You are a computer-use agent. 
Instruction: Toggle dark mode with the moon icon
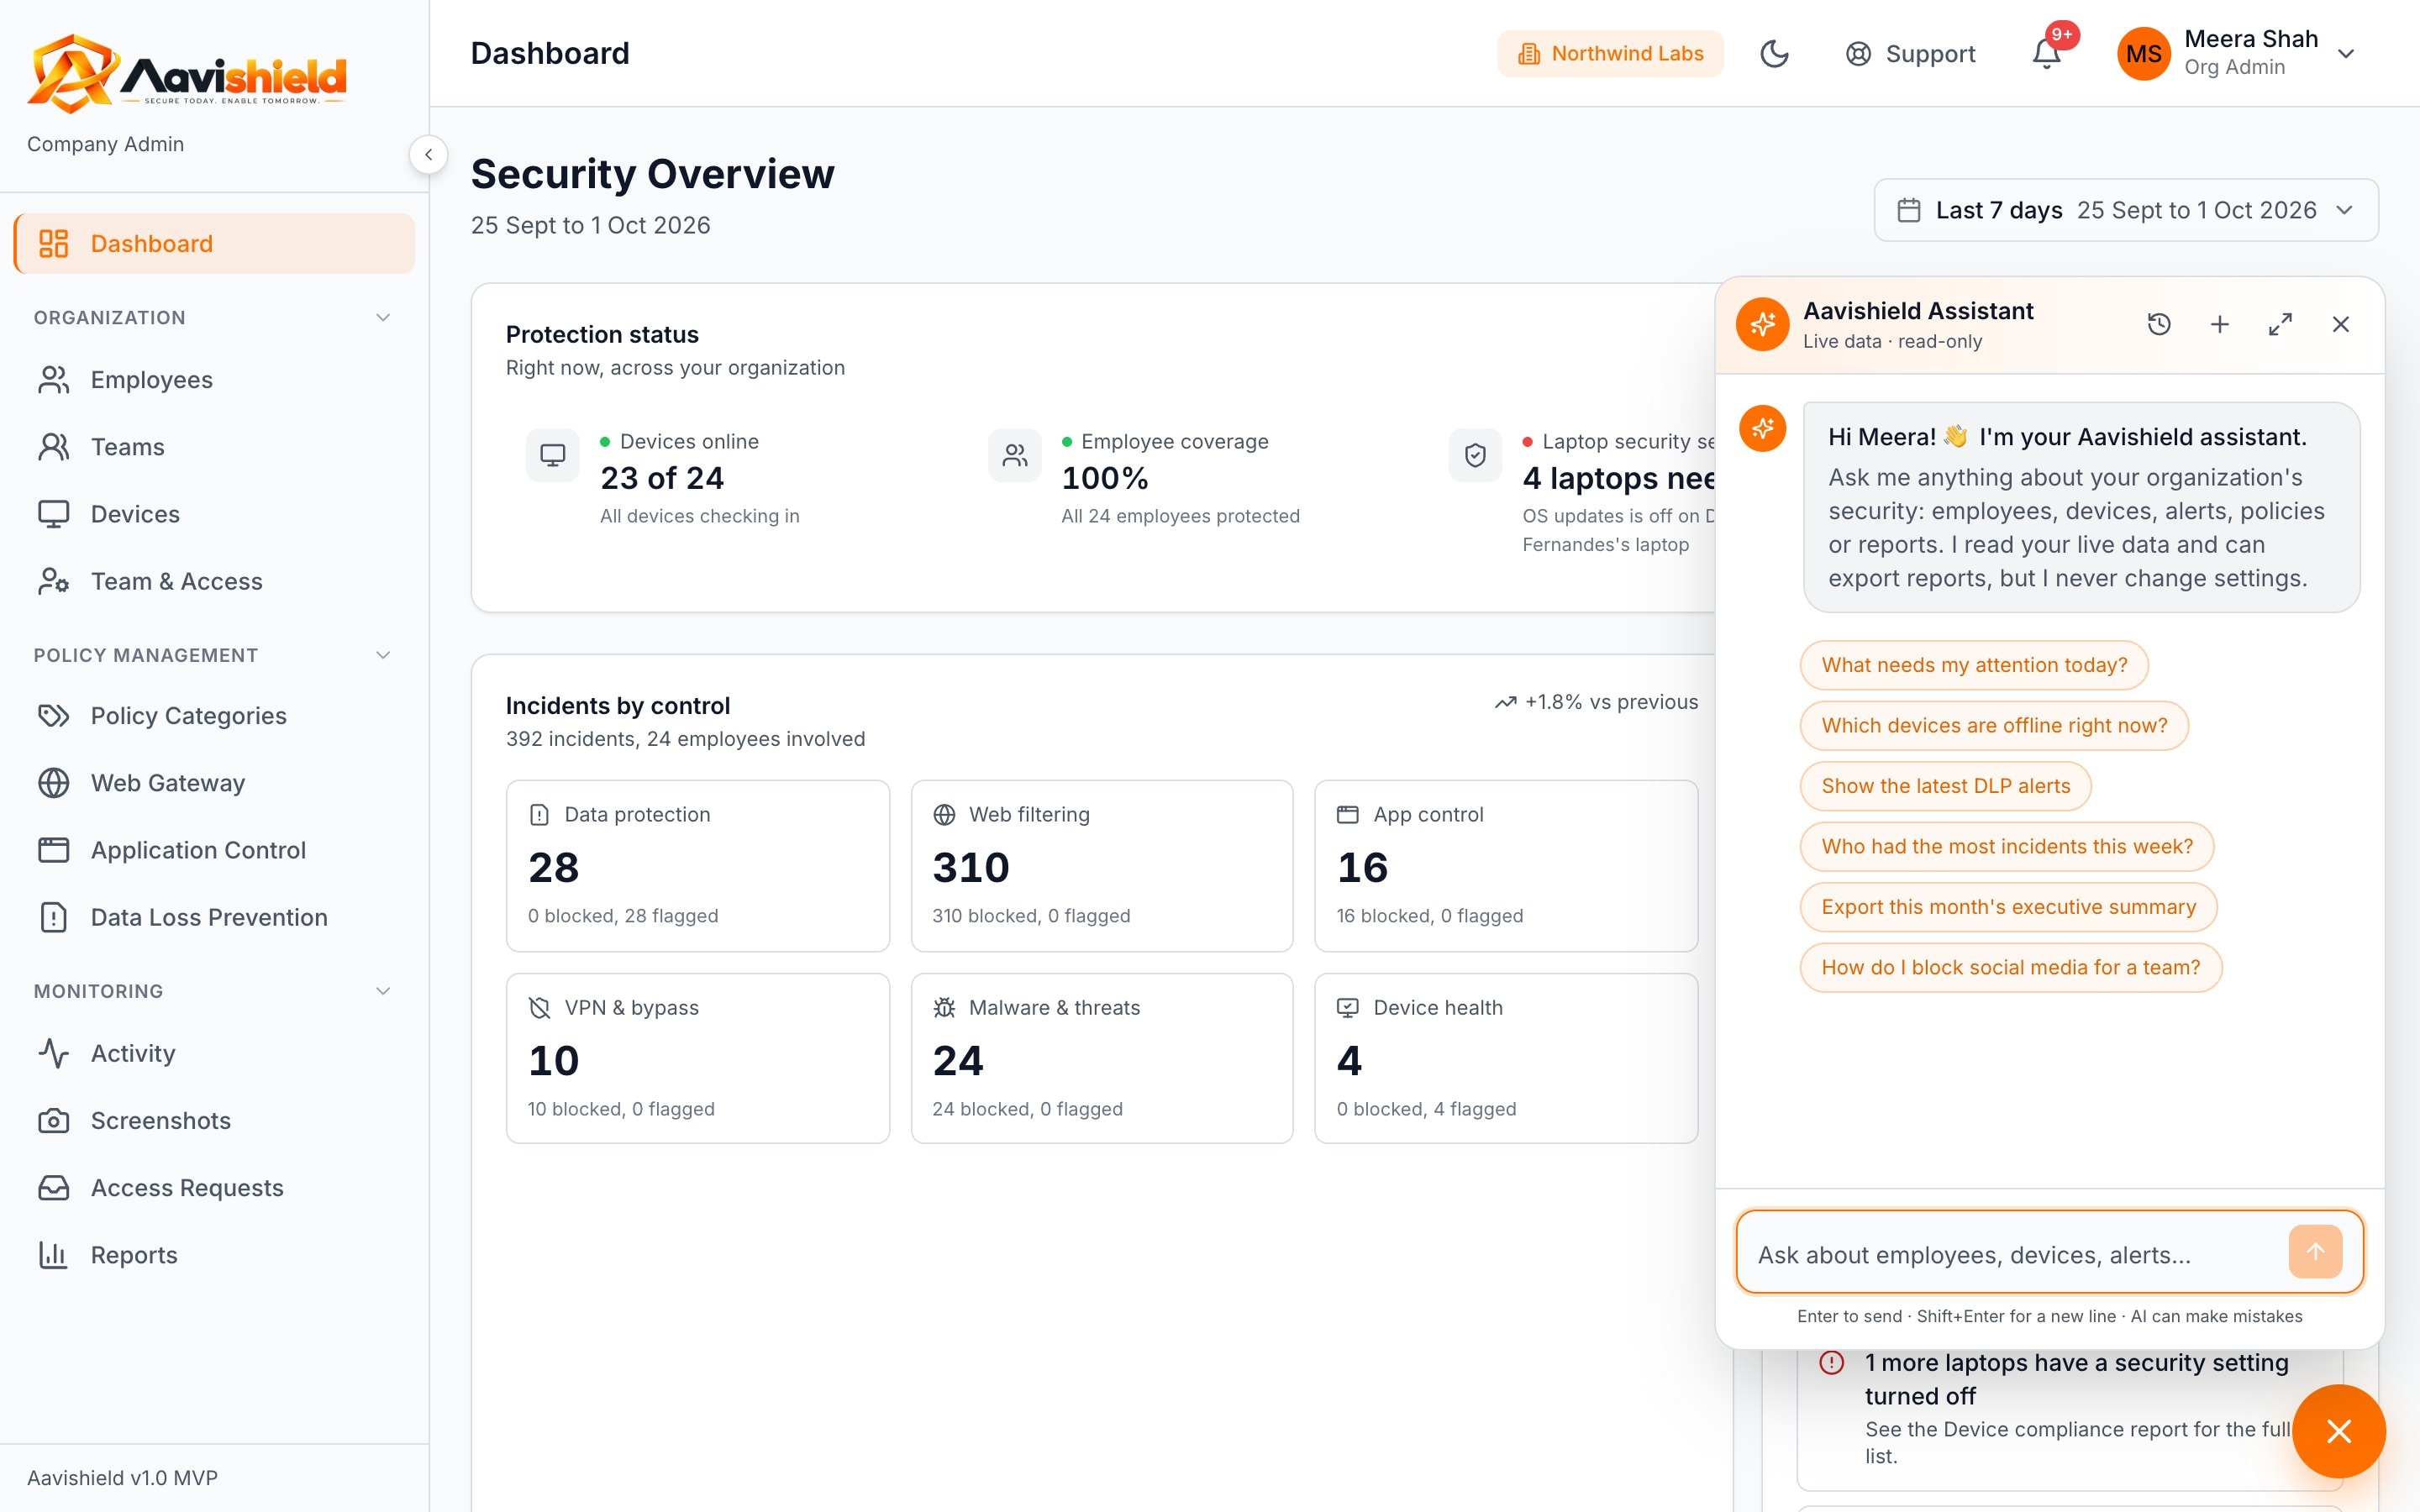tap(1773, 54)
